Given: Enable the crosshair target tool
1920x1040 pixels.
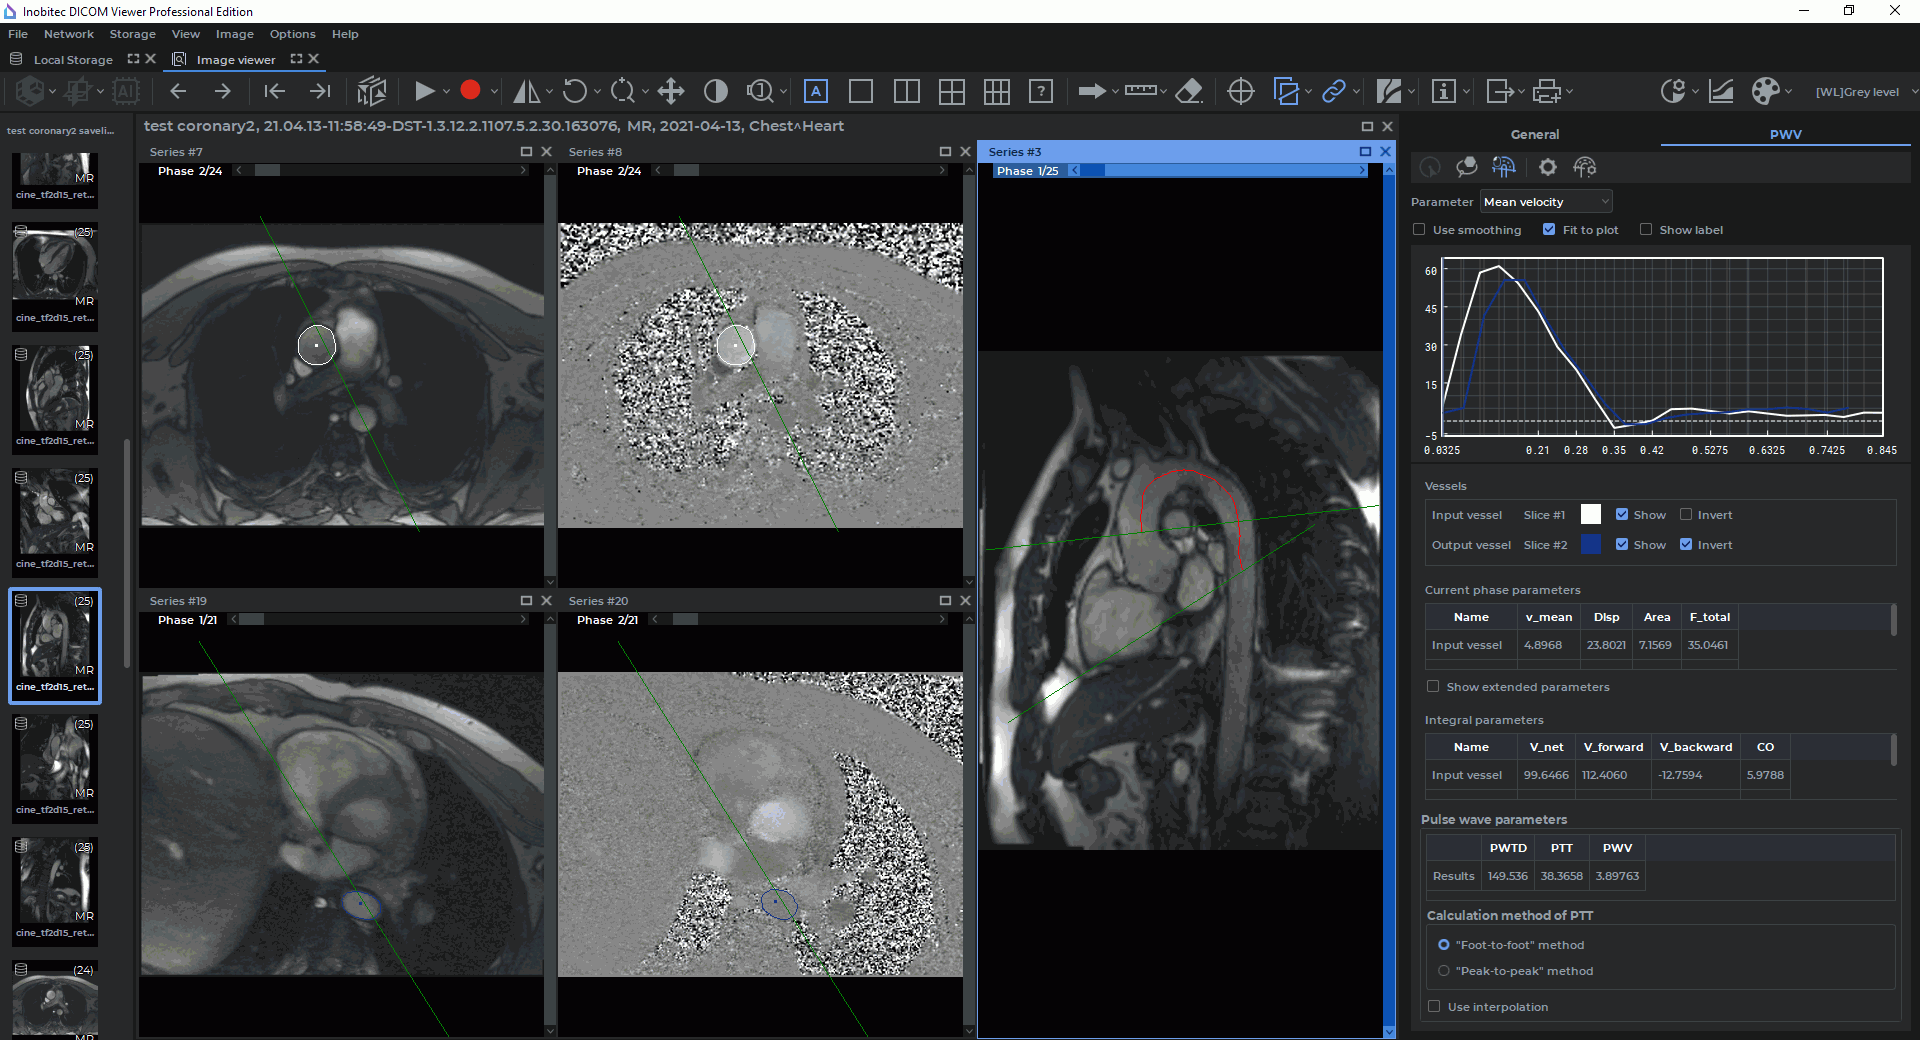Looking at the screenshot, I should coord(1241,91).
